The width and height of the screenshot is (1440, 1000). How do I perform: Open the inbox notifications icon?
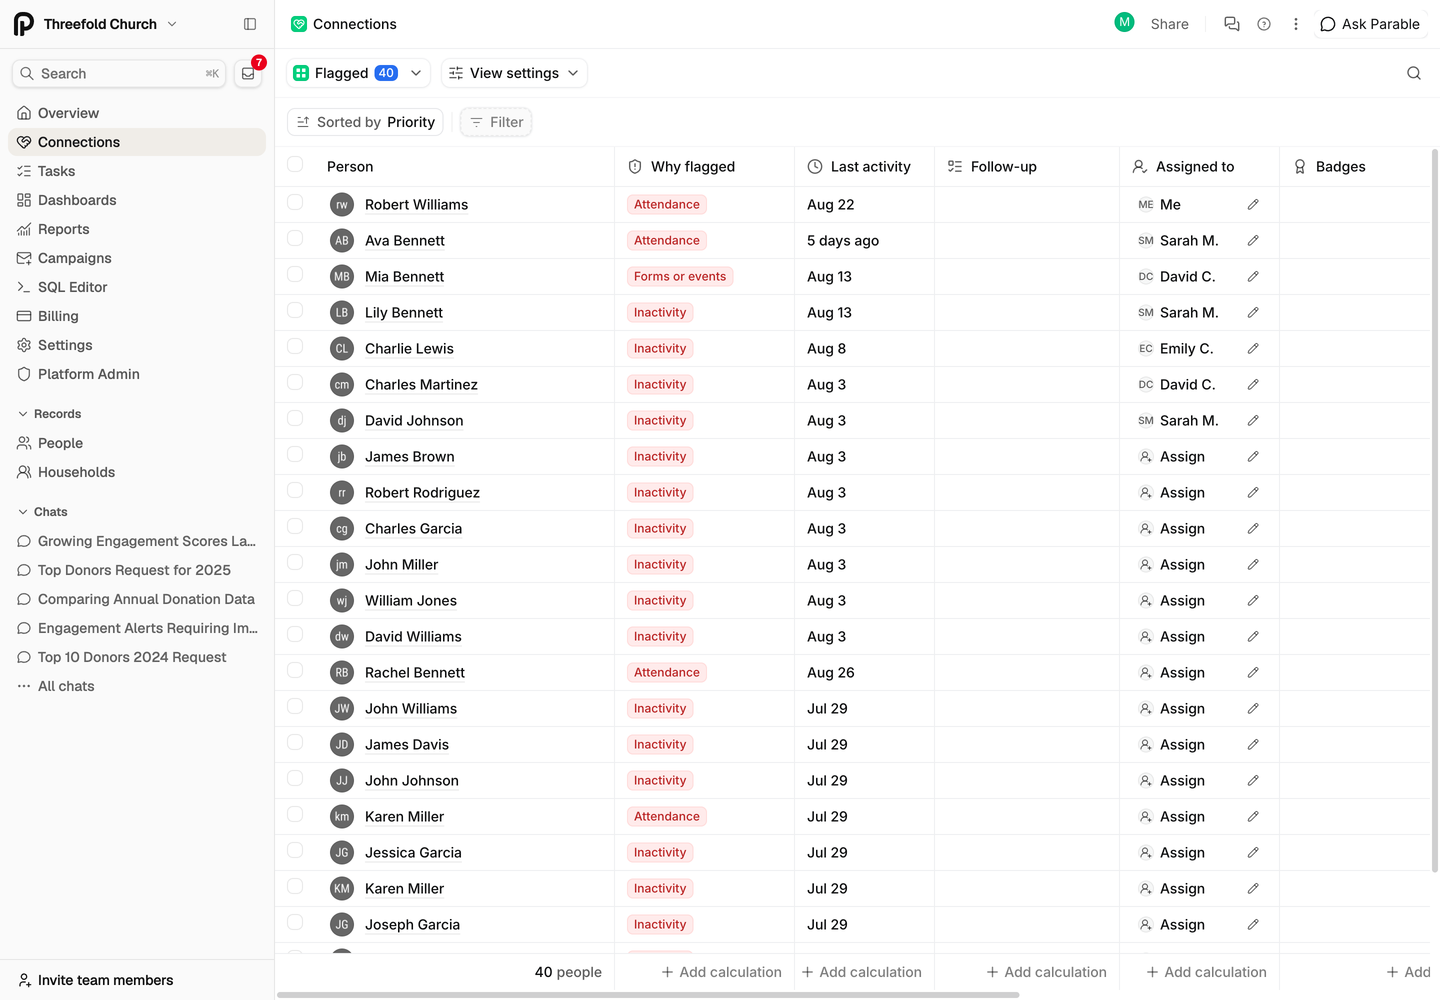tap(248, 73)
